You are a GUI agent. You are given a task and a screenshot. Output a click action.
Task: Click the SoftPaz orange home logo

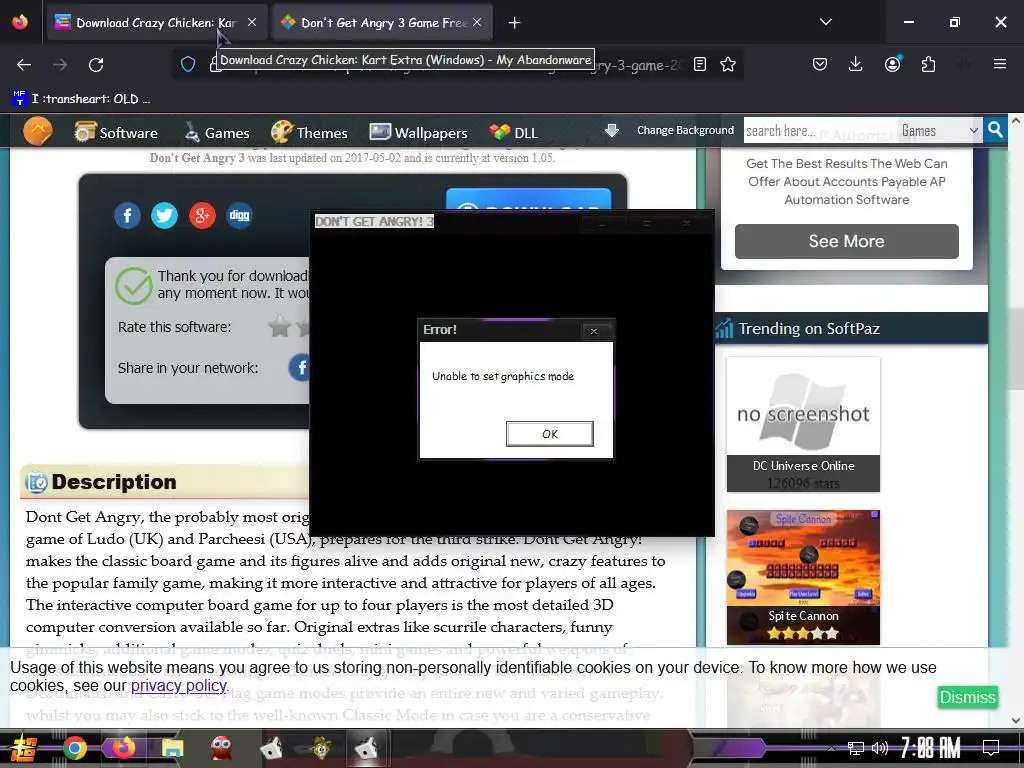pos(38,131)
